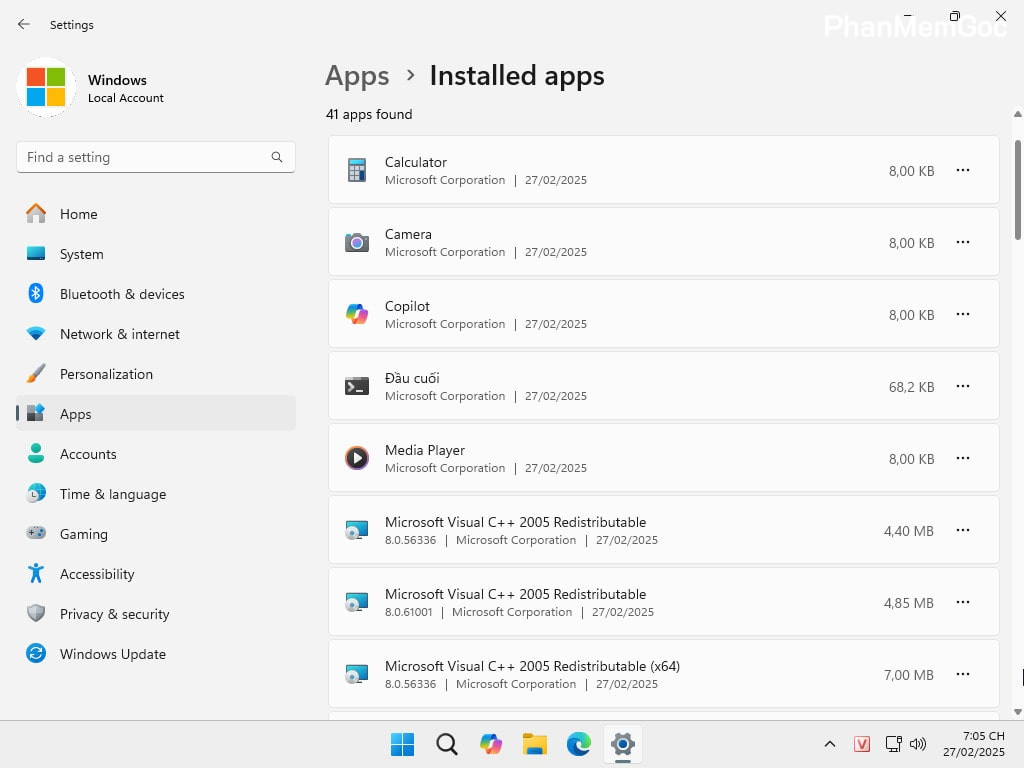The height and width of the screenshot is (768, 1024).
Task: Click the Apps breadcrumb link
Action: pos(356,75)
